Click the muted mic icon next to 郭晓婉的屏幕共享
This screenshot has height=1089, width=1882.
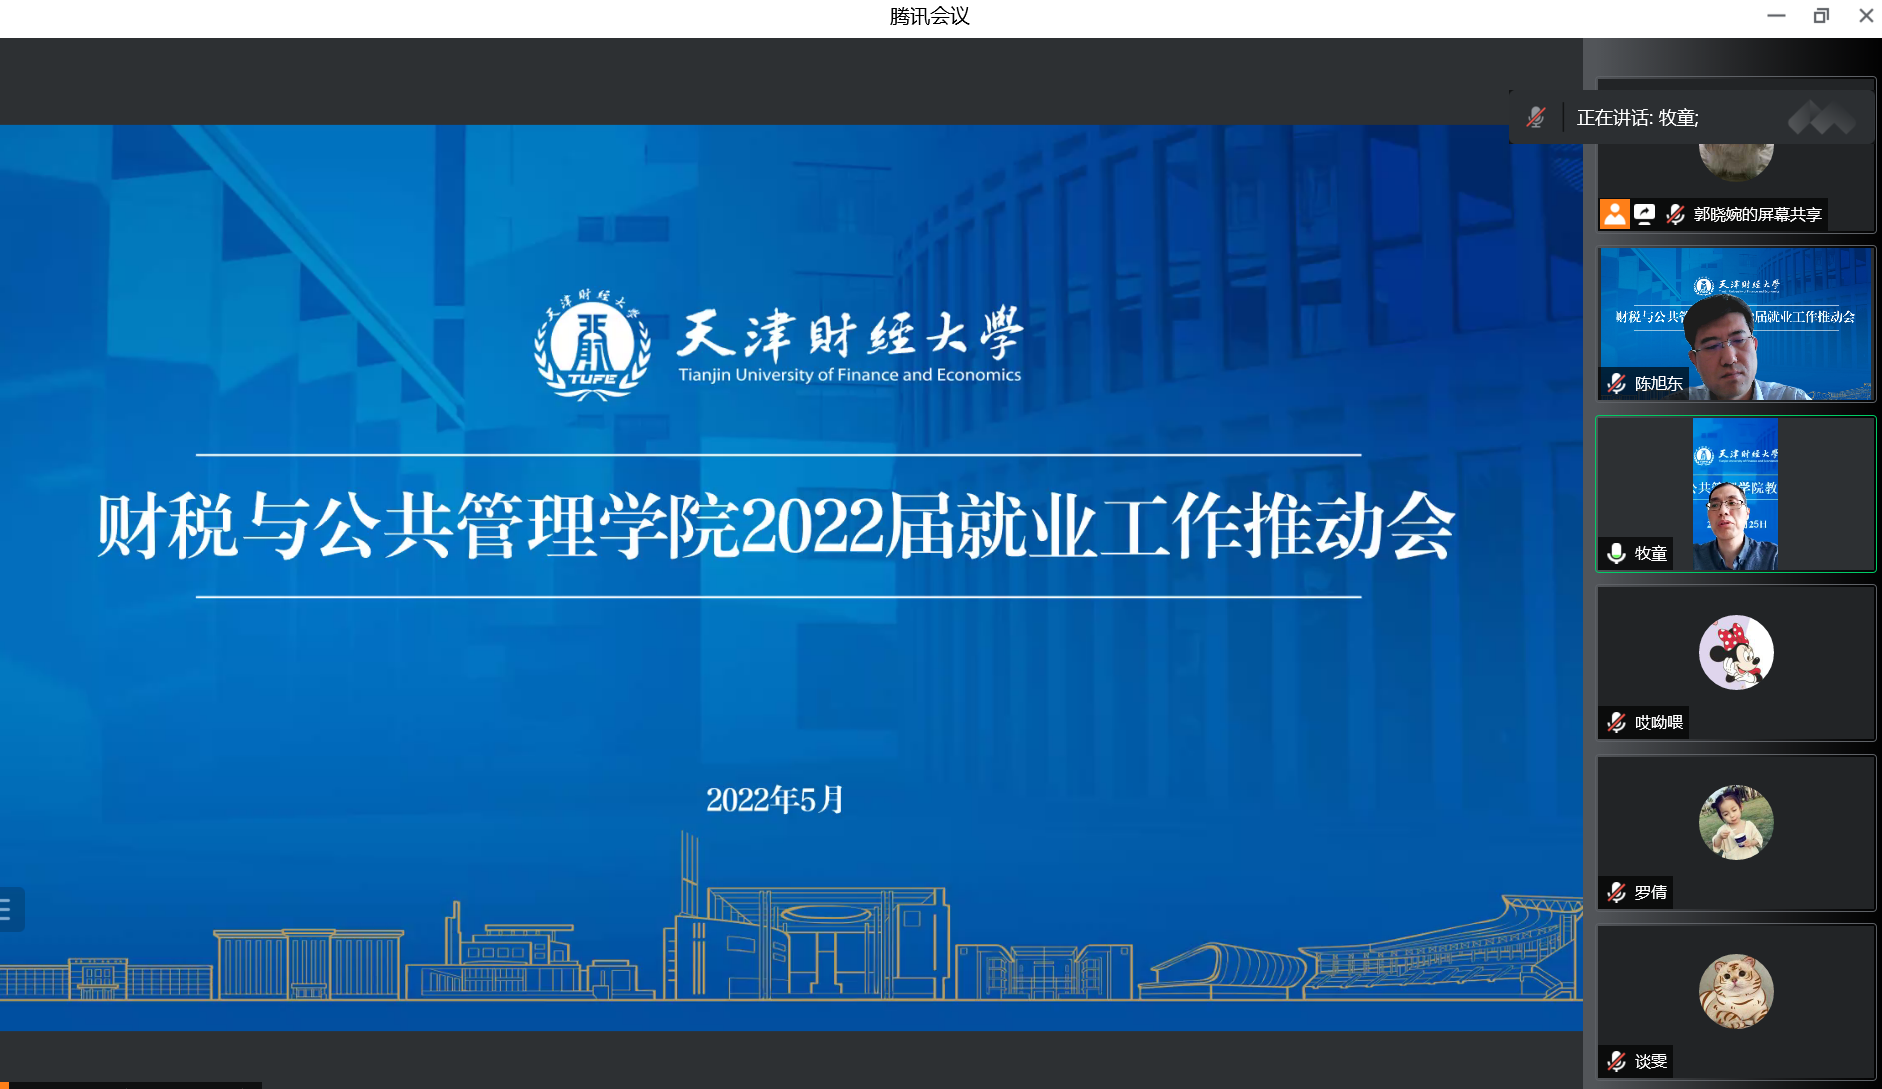1676,214
